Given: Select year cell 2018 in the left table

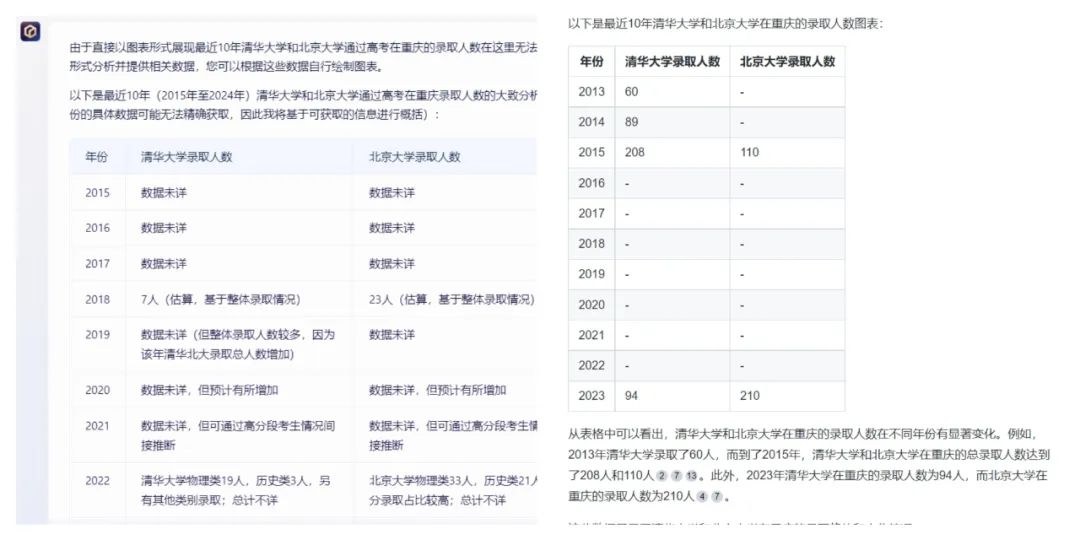Looking at the screenshot, I should pyautogui.click(x=97, y=300).
